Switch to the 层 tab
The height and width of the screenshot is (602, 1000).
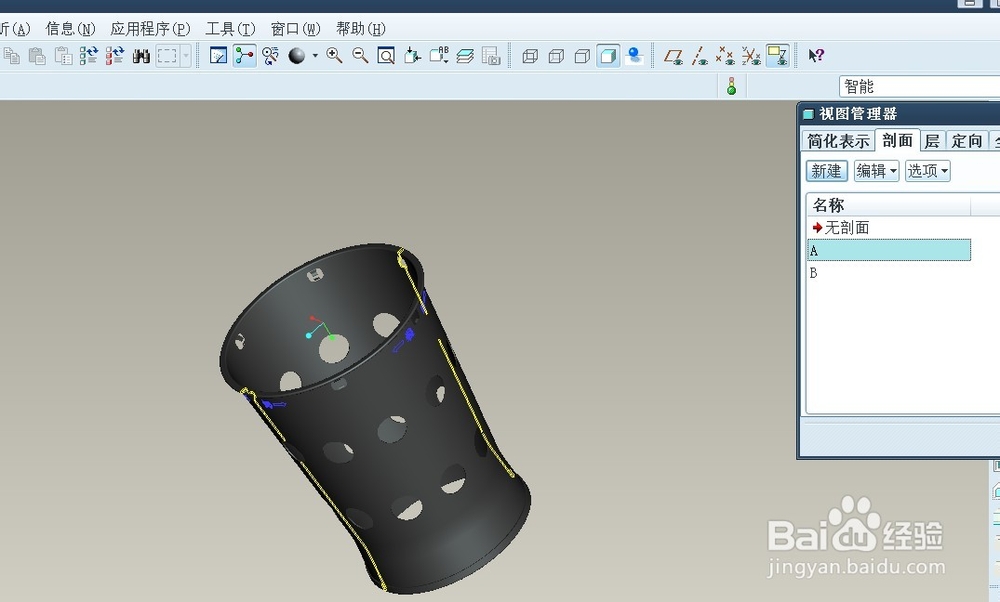click(932, 141)
